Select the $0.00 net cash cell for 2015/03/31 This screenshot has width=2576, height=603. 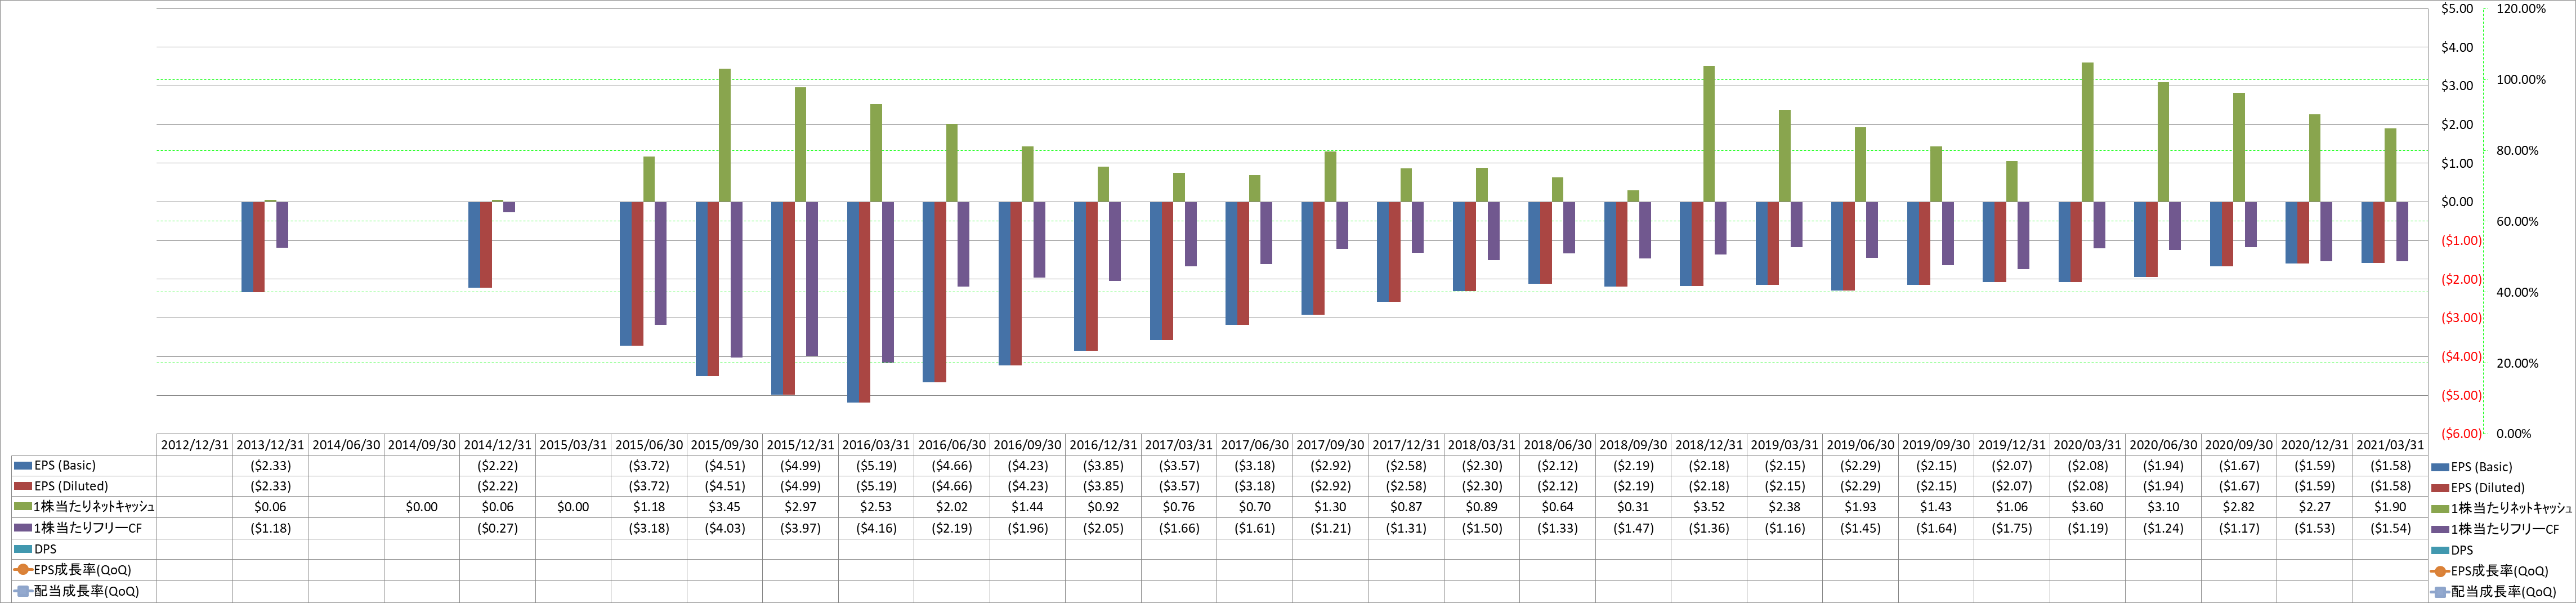pos(573,507)
